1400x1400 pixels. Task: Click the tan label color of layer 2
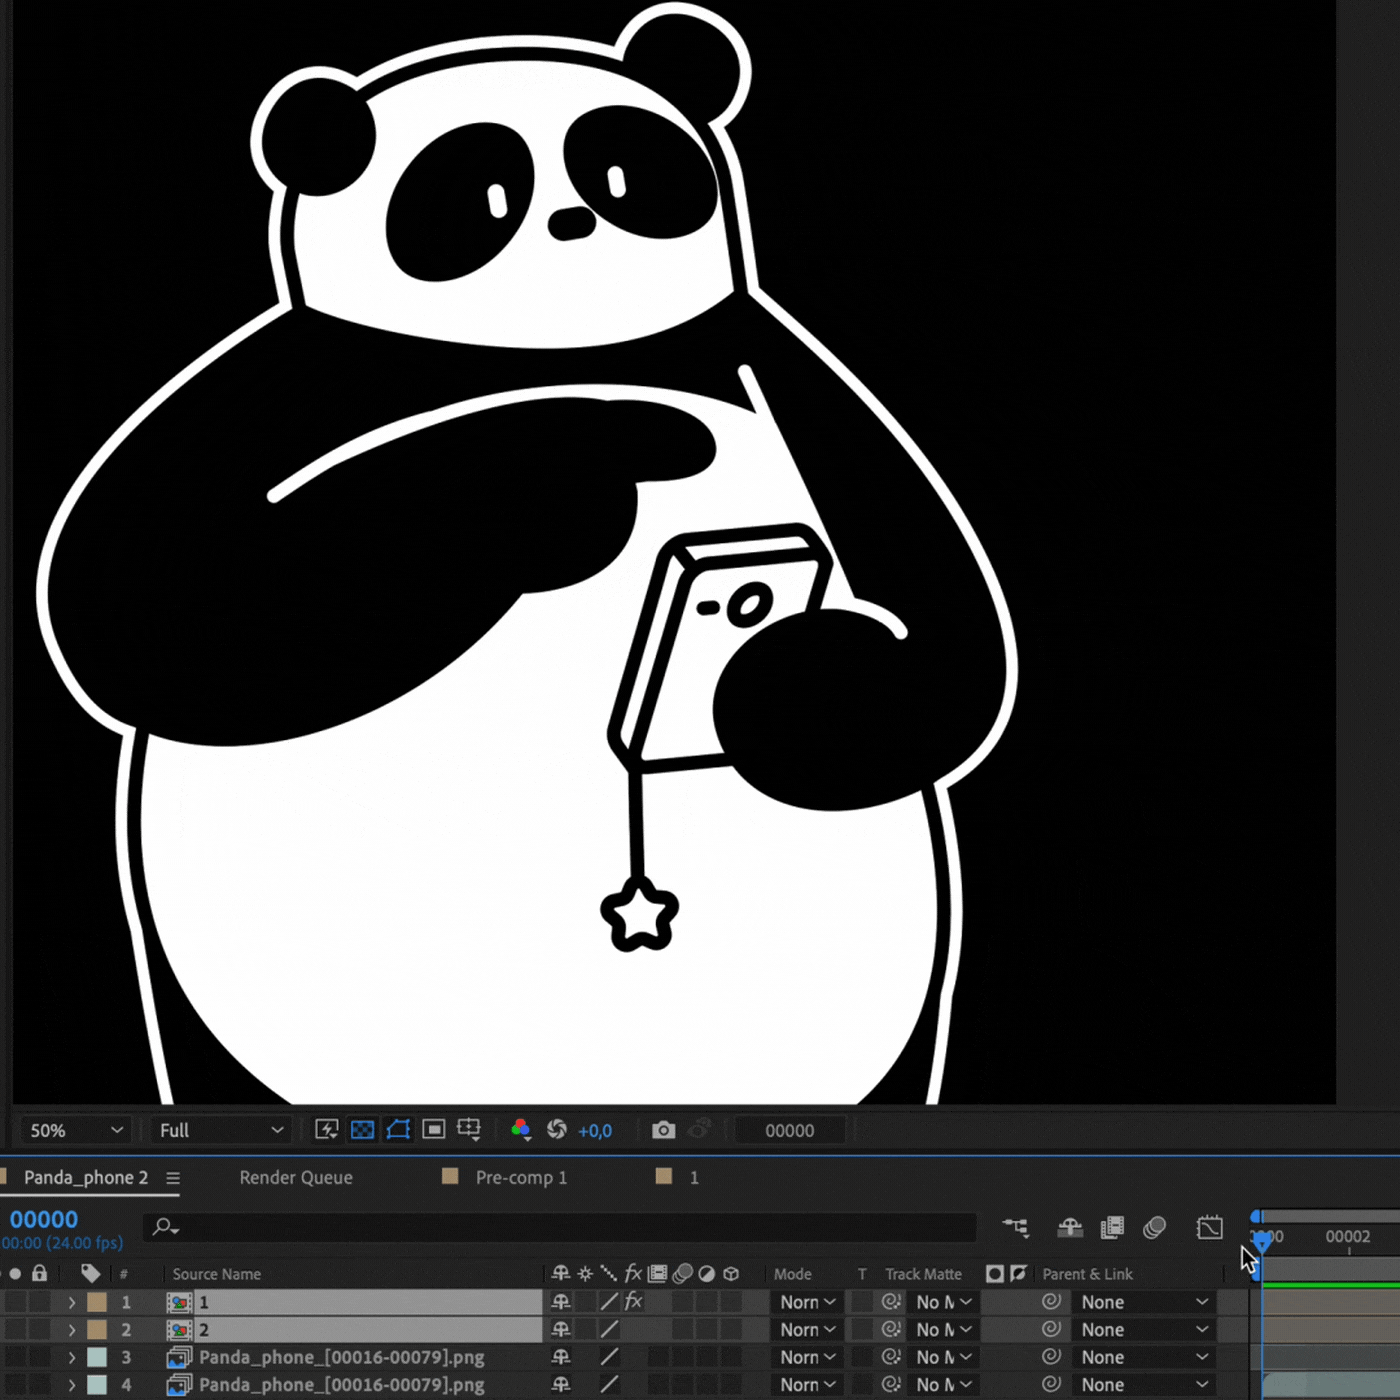[97, 1329]
